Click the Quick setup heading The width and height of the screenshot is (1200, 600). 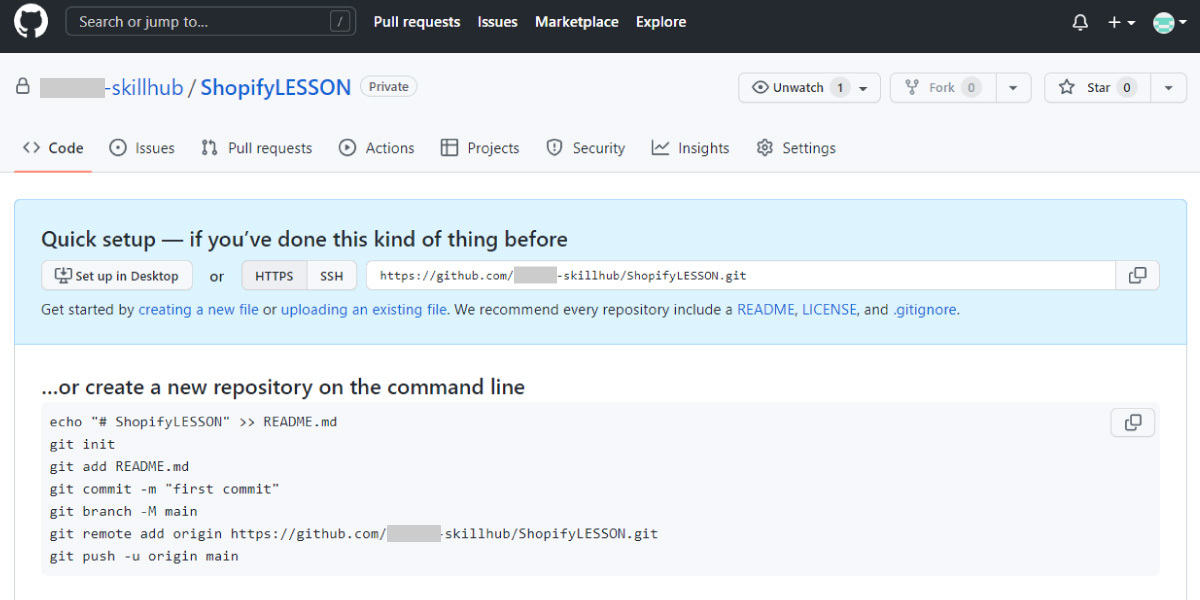tap(304, 239)
